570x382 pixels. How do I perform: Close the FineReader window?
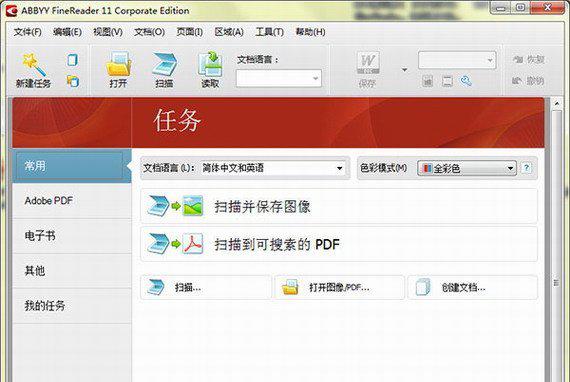[x=548, y=7]
